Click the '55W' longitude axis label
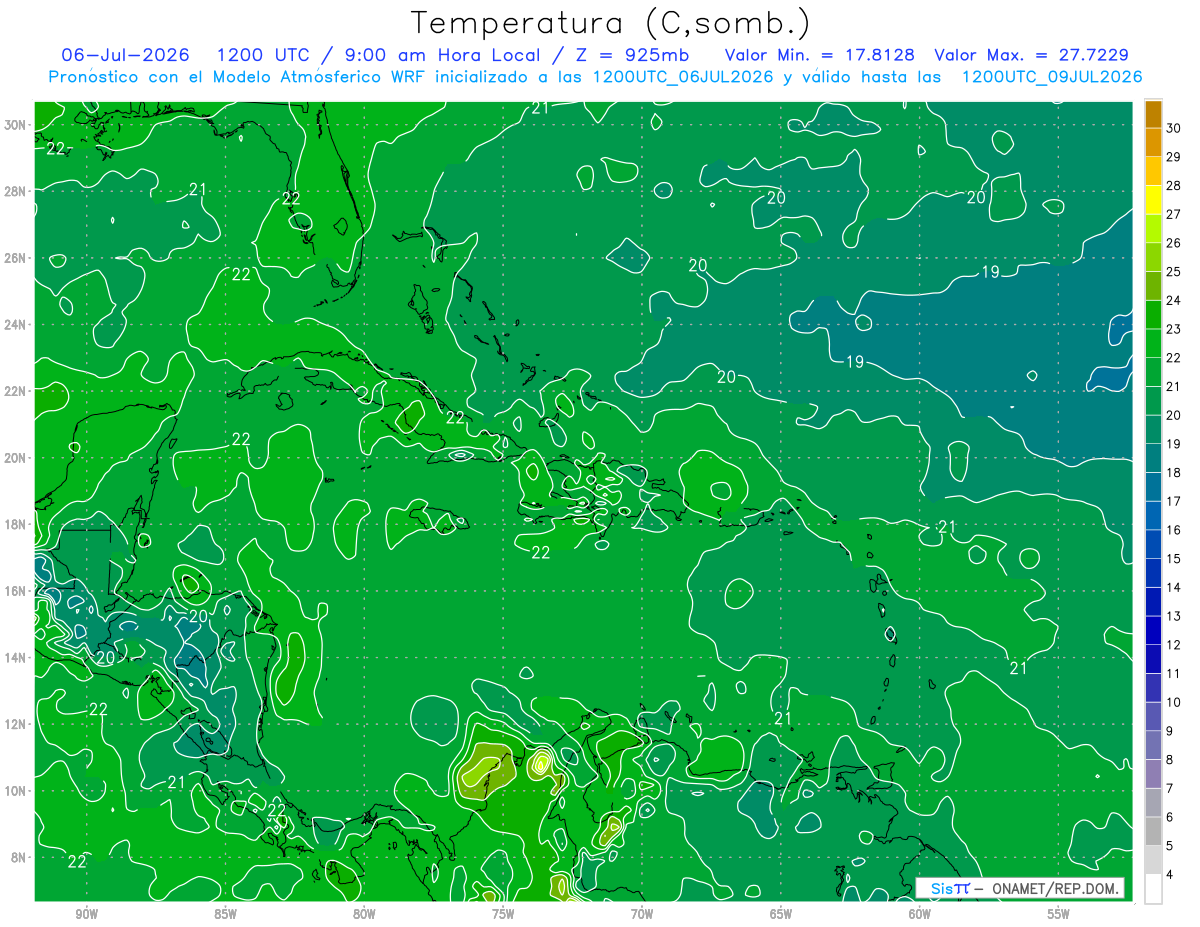This screenshot has height=927, width=1200. [1058, 914]
